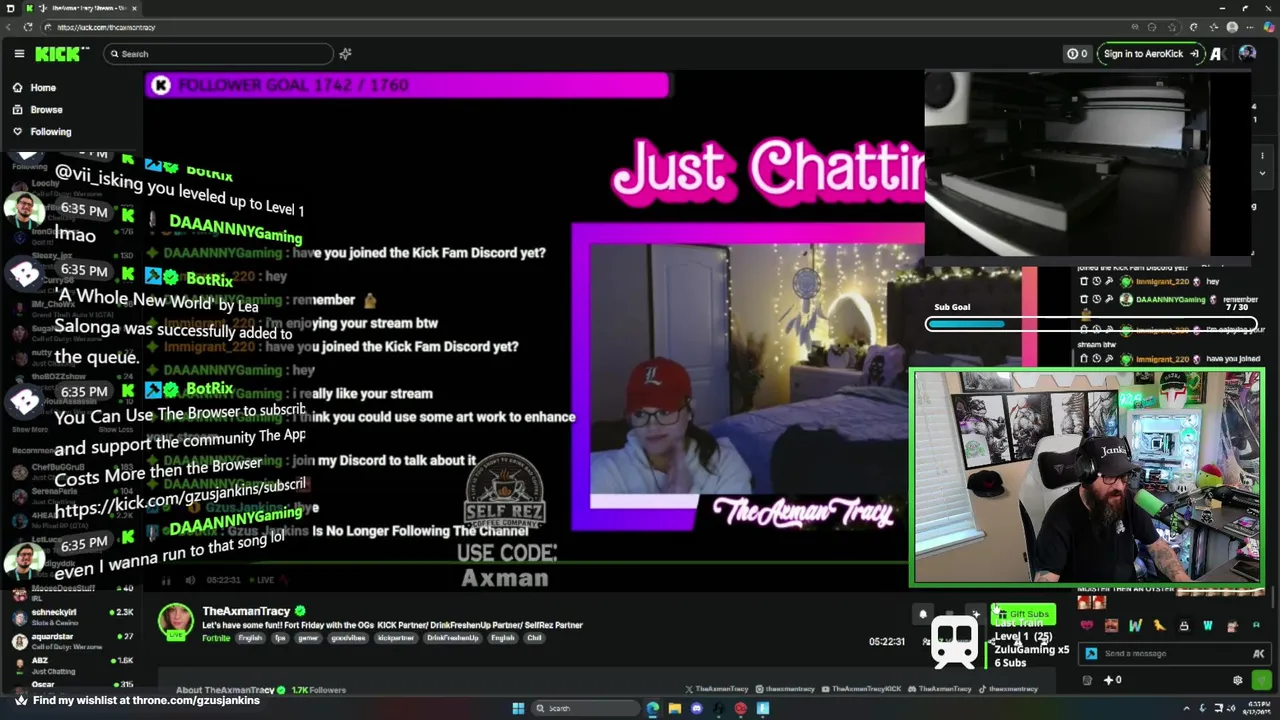Click the 'gamer' stream tag
Viewport: 1280px width, 720px height.
point(307,638)
